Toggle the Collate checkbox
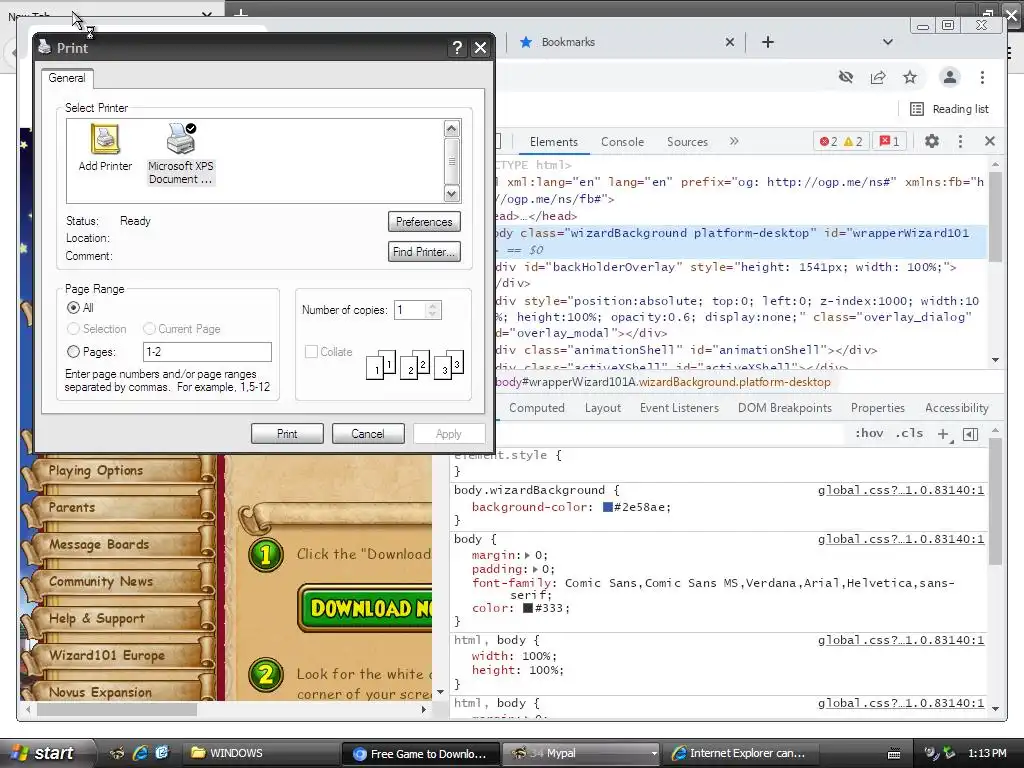The image size is (1024, 768). pyautogui.click(x=312, y=351)
